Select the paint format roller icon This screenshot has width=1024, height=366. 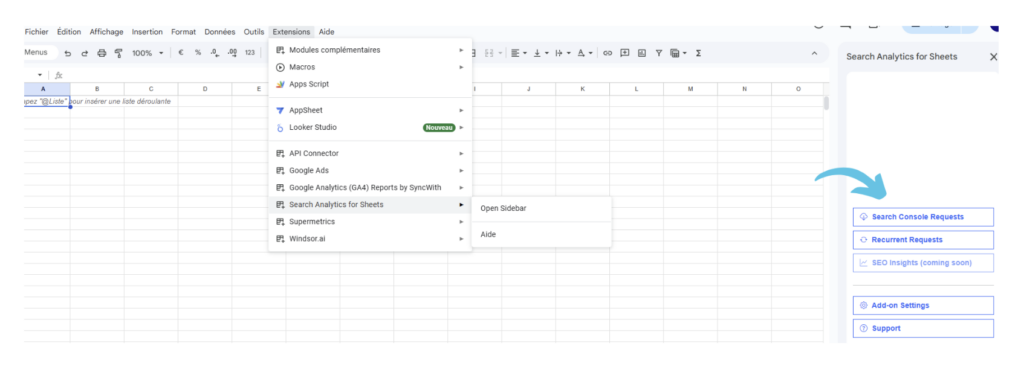(118, 53)
